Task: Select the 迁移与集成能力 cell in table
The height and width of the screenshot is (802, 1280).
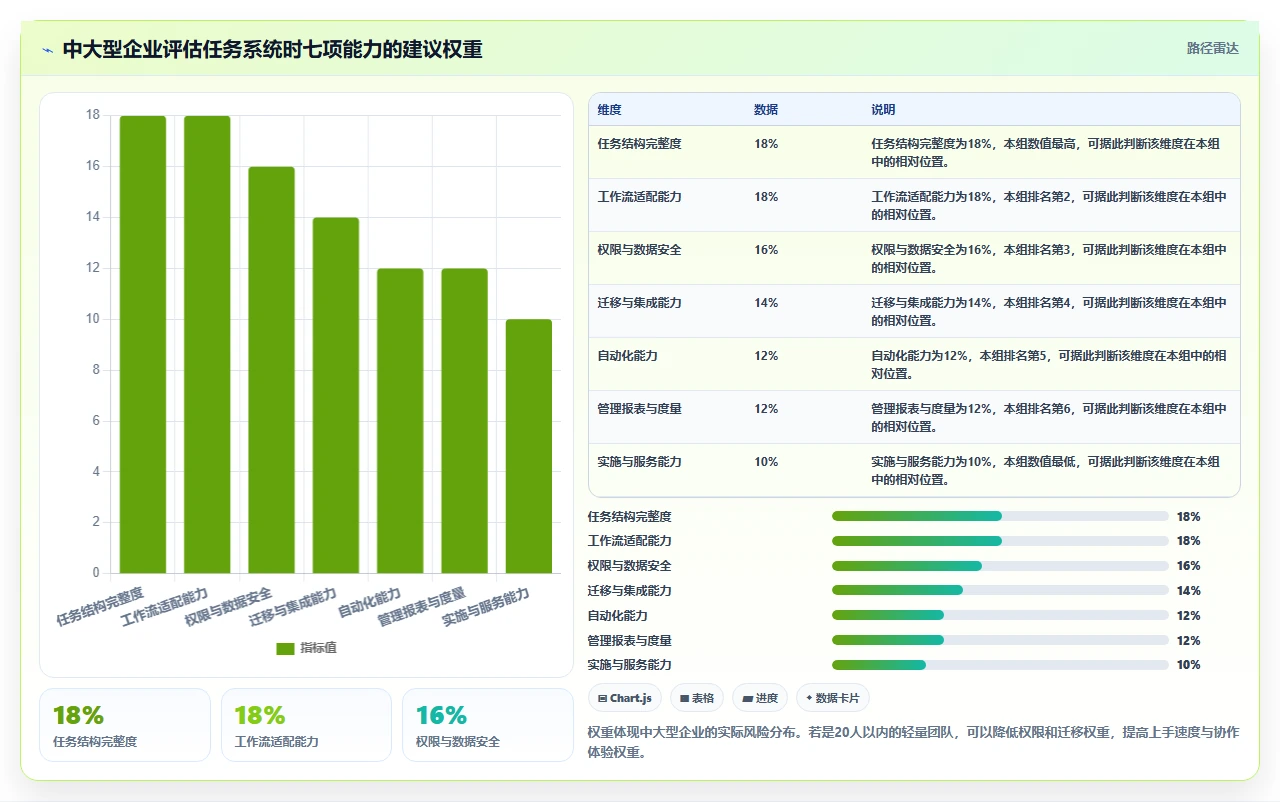Action: click(x=639, y=303)
